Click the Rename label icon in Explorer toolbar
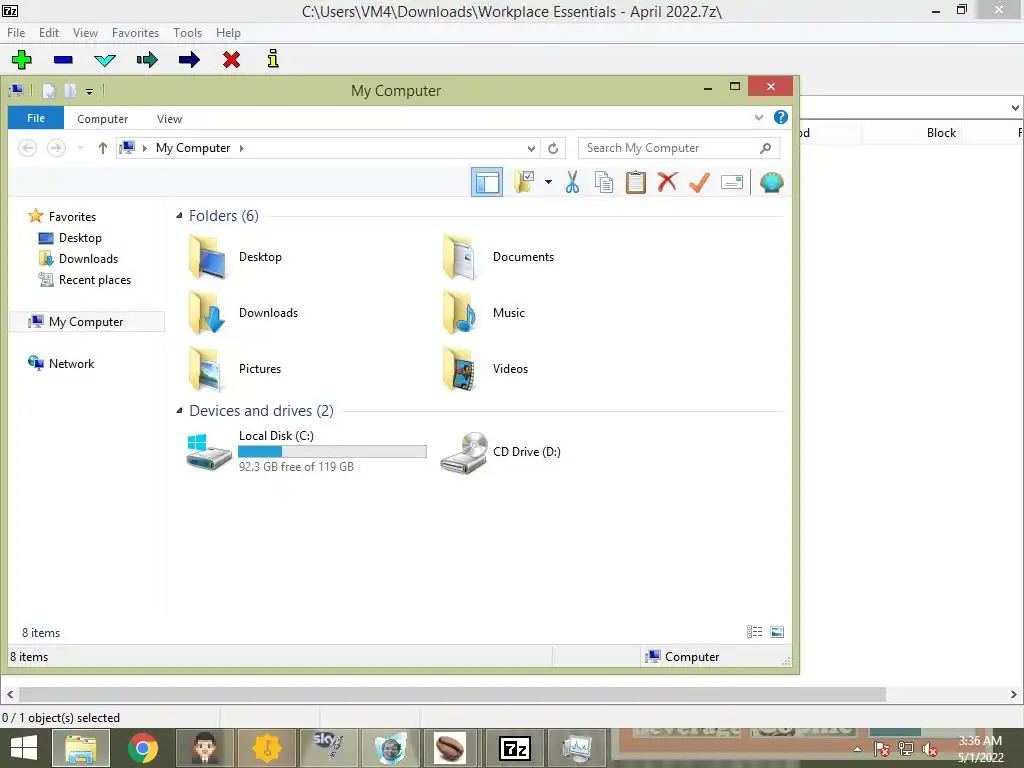Screen dimensions: 1024x768 pos(731,182)
